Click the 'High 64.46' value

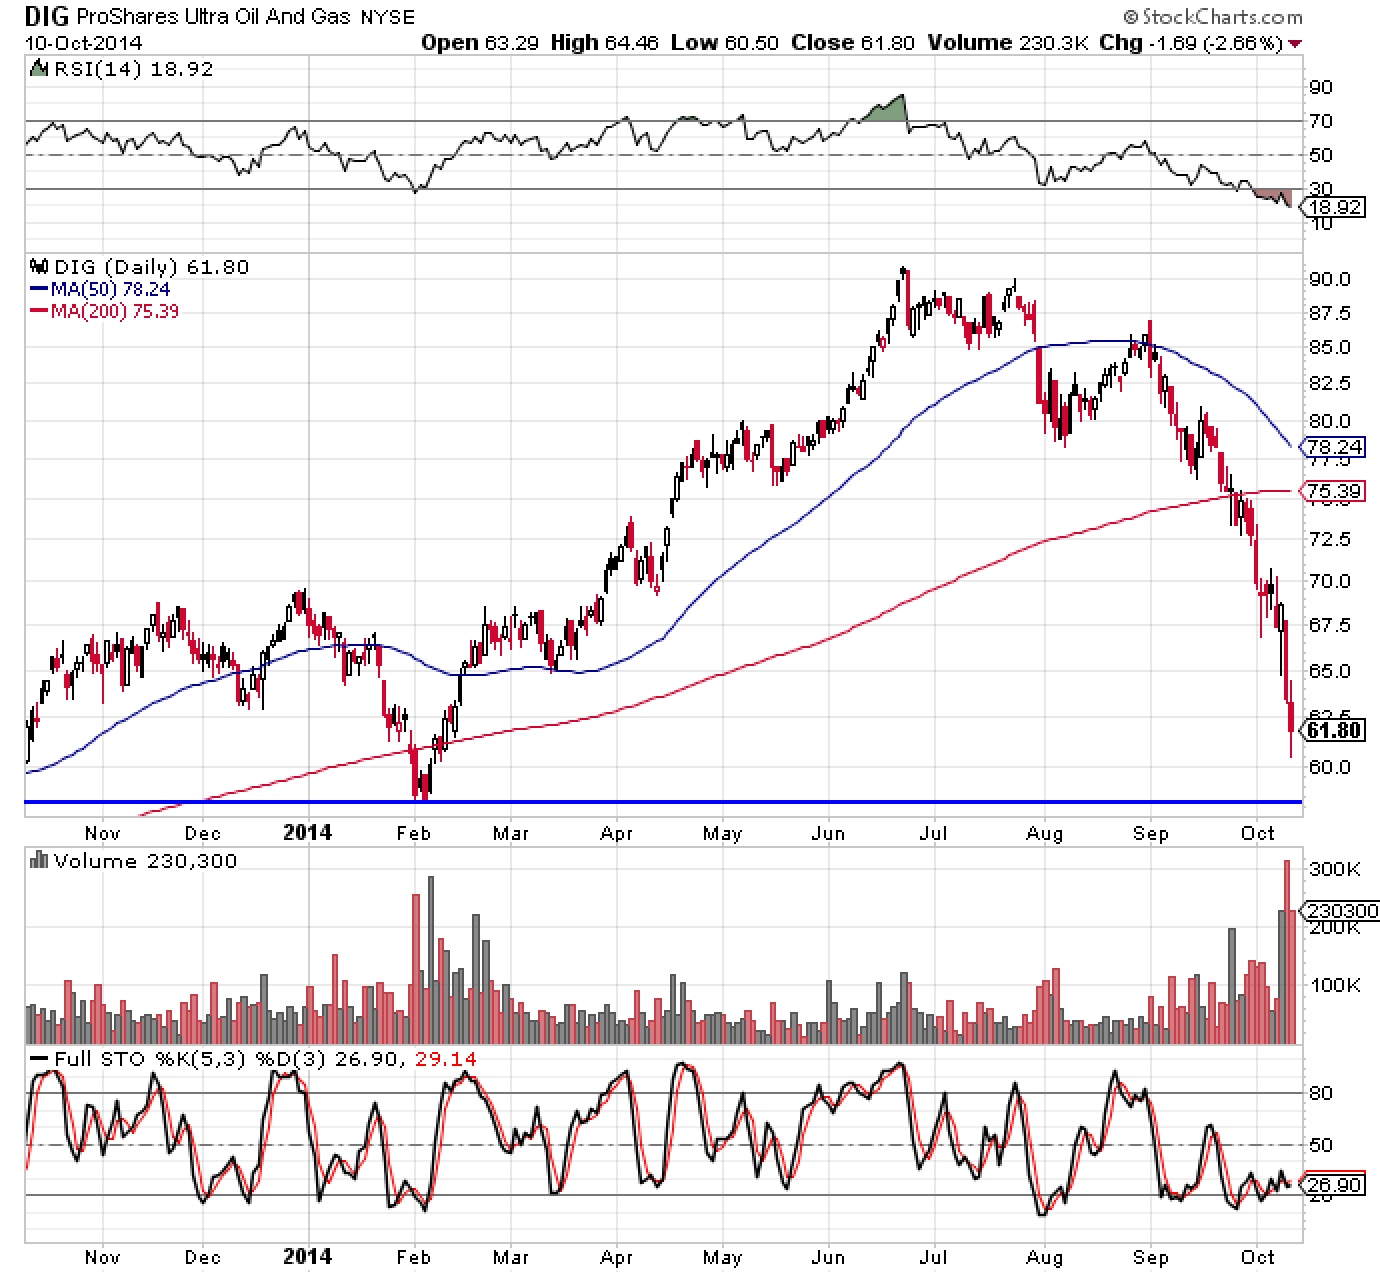[x=605, y=43]
